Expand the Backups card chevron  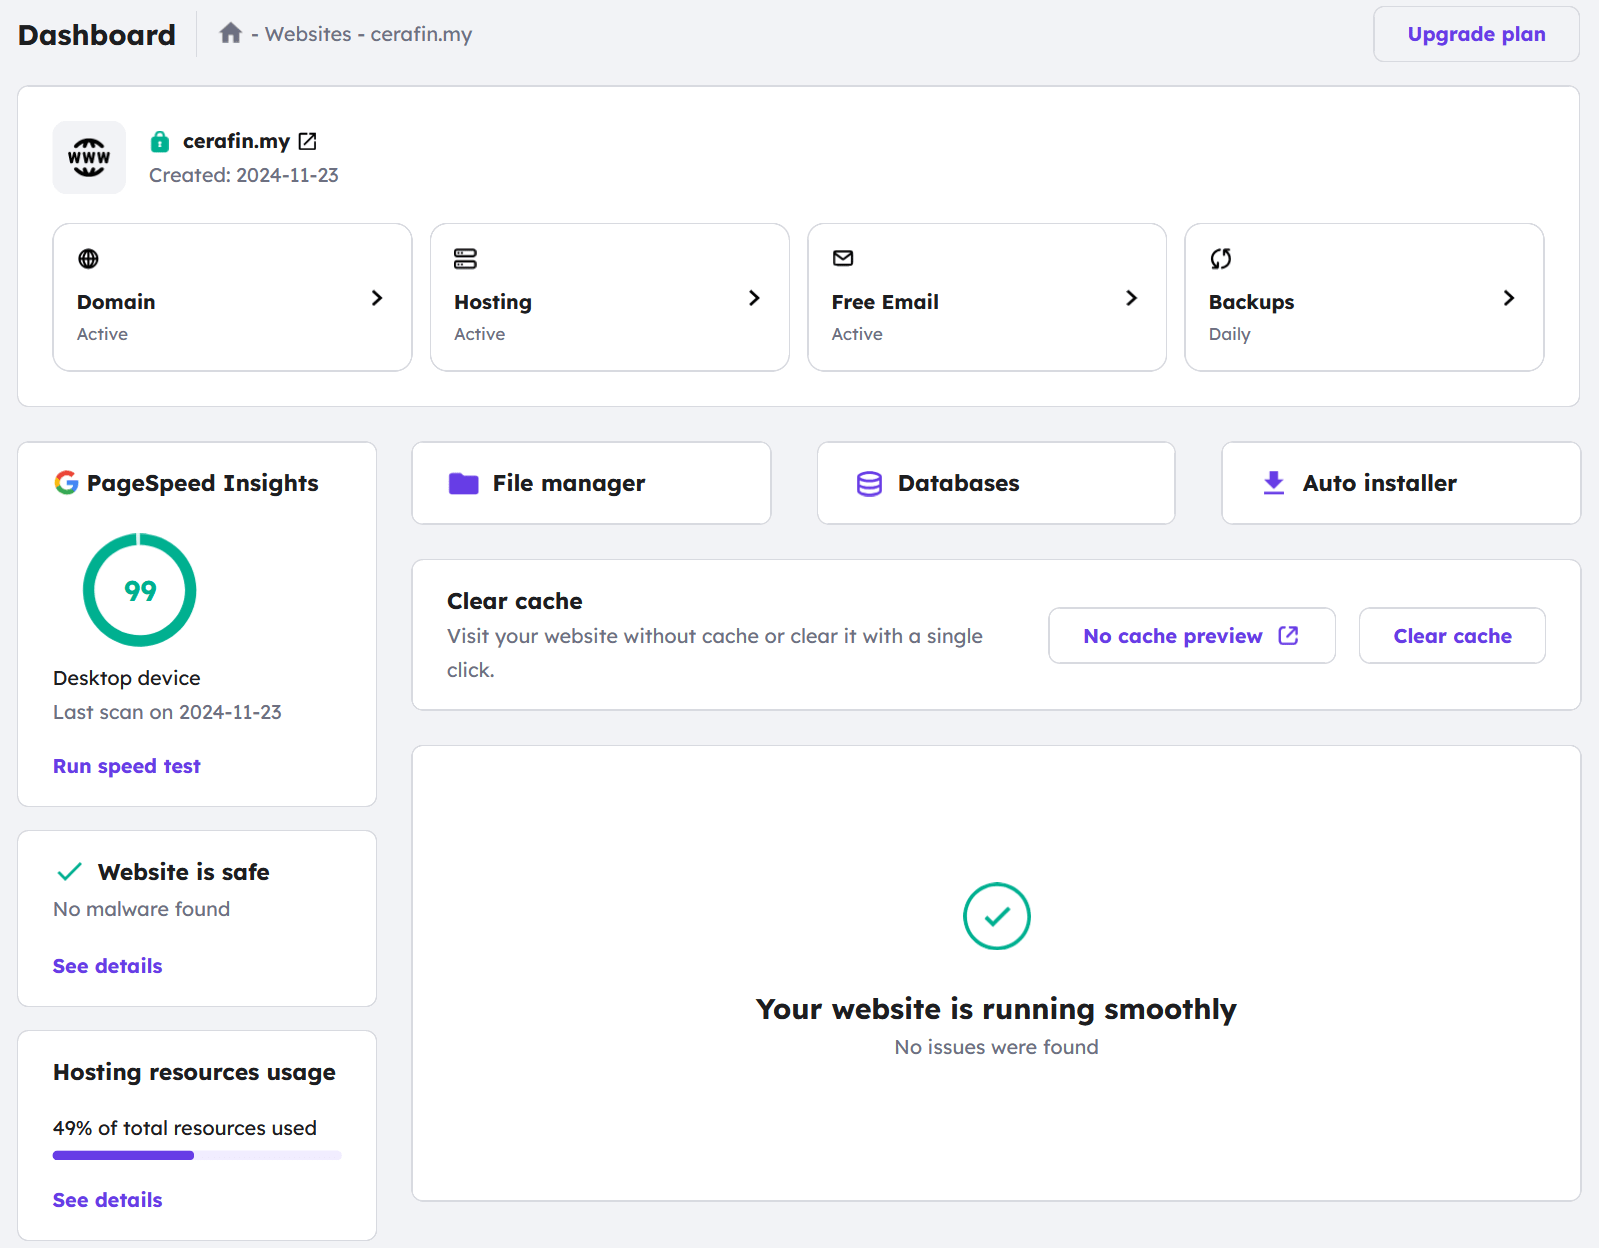pos(1508,298)
